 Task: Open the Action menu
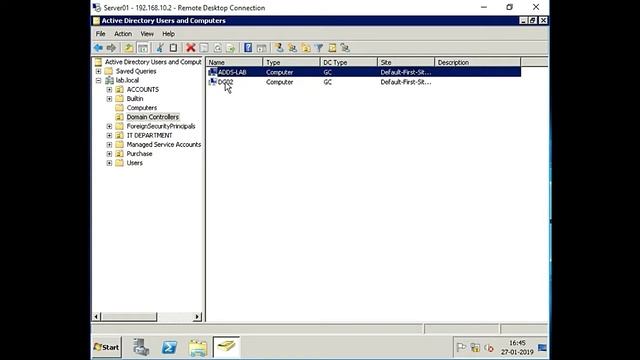[x=123, y=34]
